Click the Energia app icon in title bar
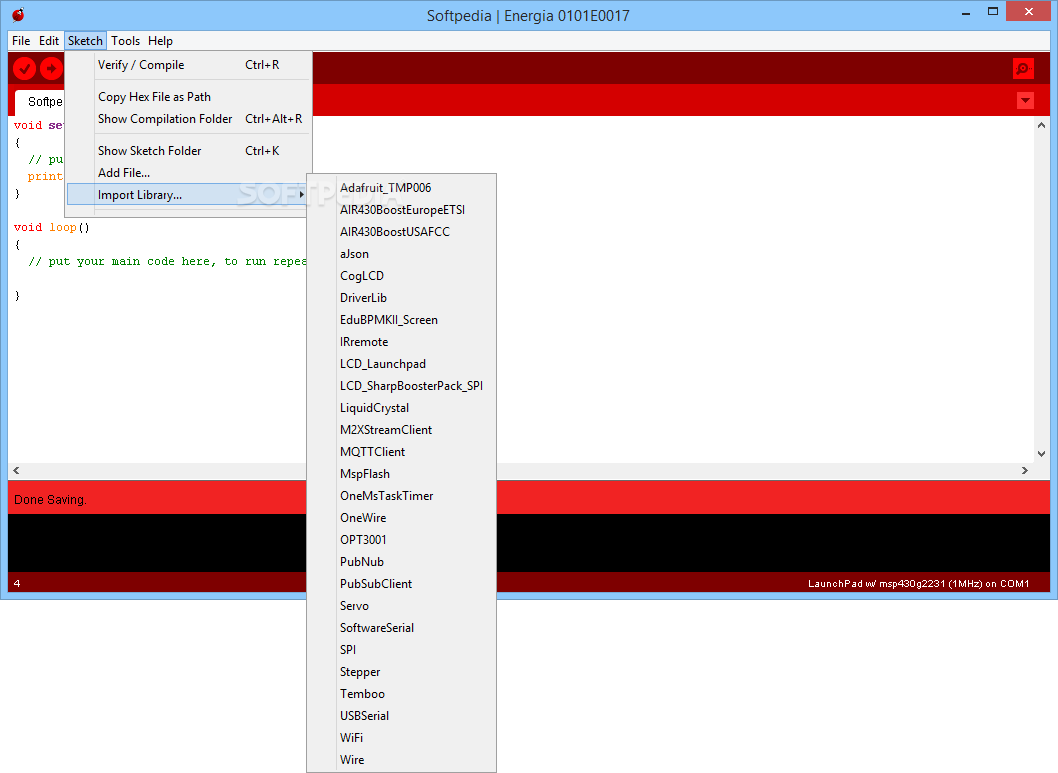The height and width of the screenshot is (773, 1058). click(x=18, y=14)
